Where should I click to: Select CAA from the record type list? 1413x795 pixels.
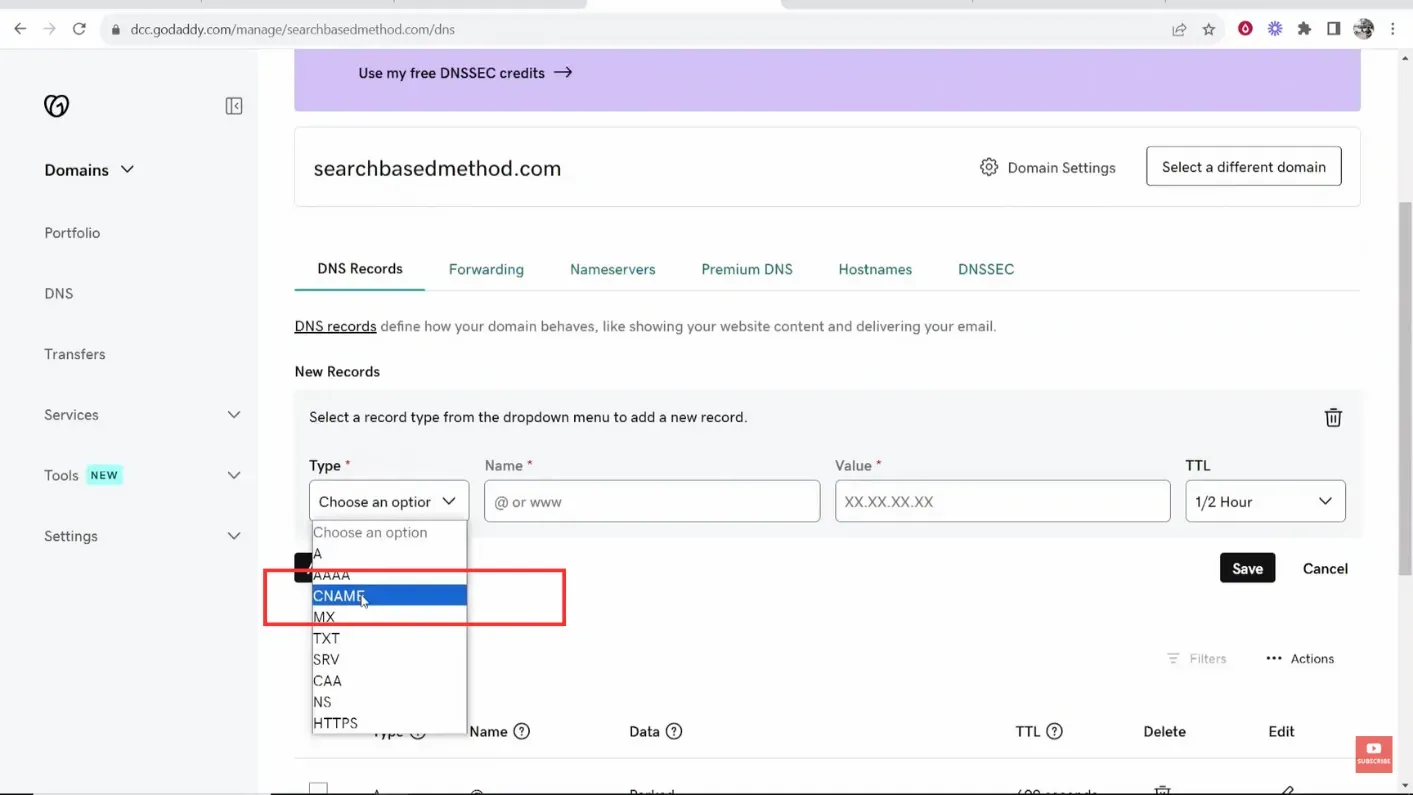389,681
